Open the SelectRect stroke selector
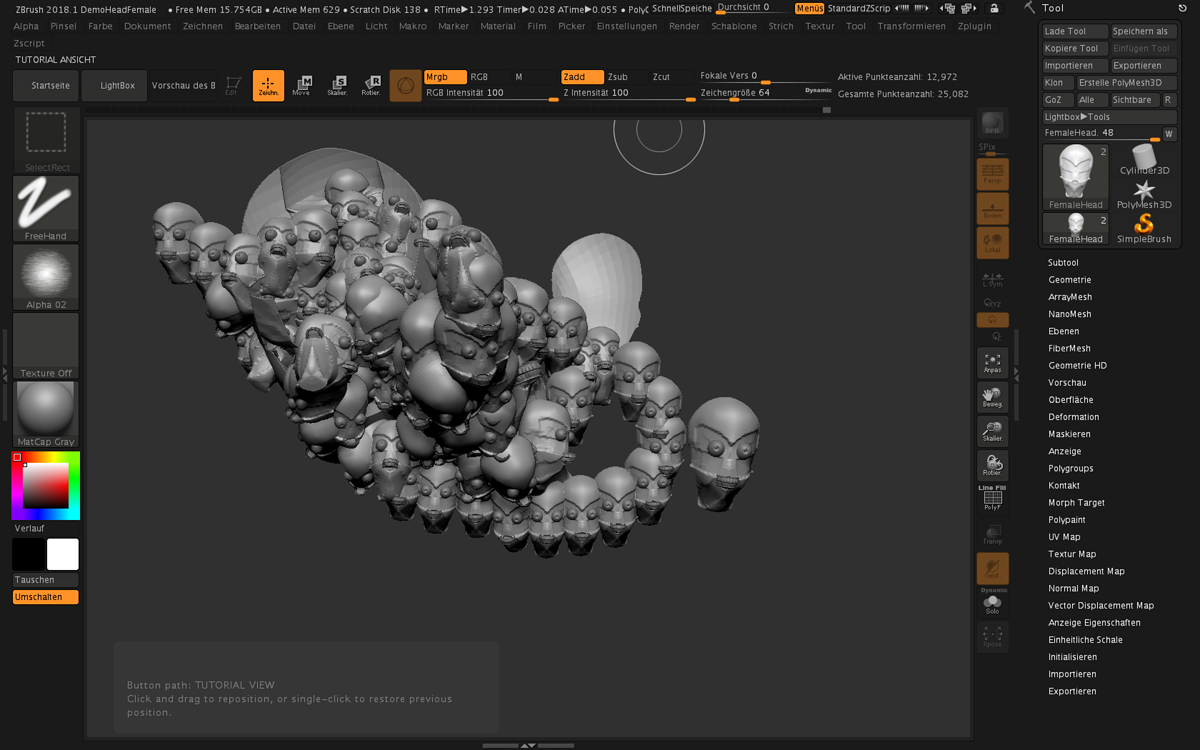1200x750 pixels. (x=46, y=140)
